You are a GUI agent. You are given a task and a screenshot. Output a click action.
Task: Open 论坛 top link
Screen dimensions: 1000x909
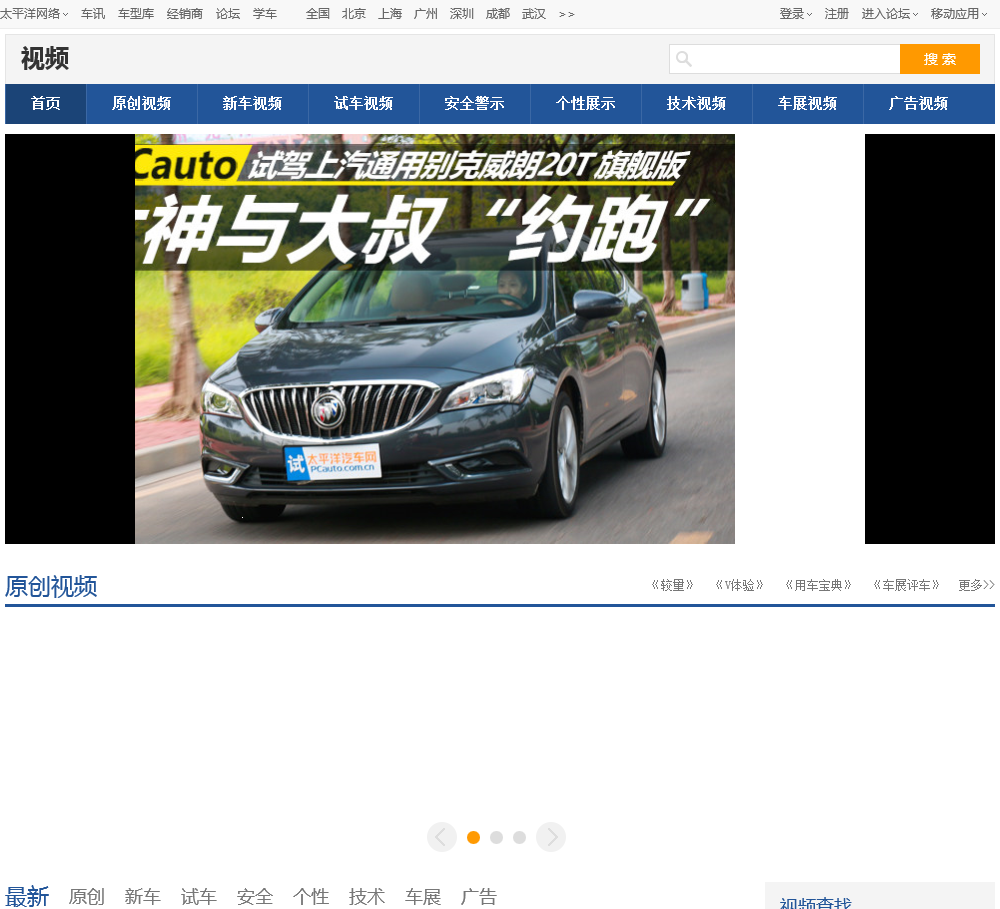point(228,13)
